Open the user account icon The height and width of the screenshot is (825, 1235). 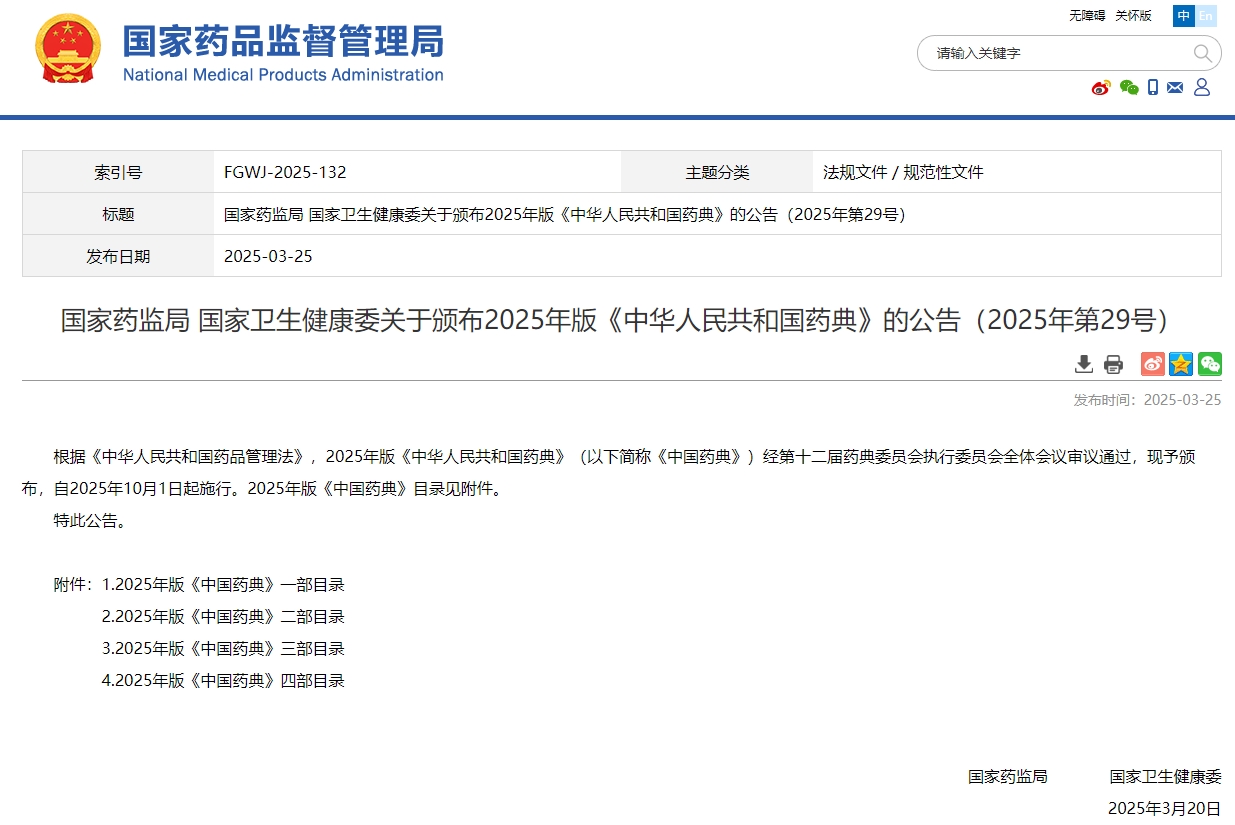tap(1202, 88)
